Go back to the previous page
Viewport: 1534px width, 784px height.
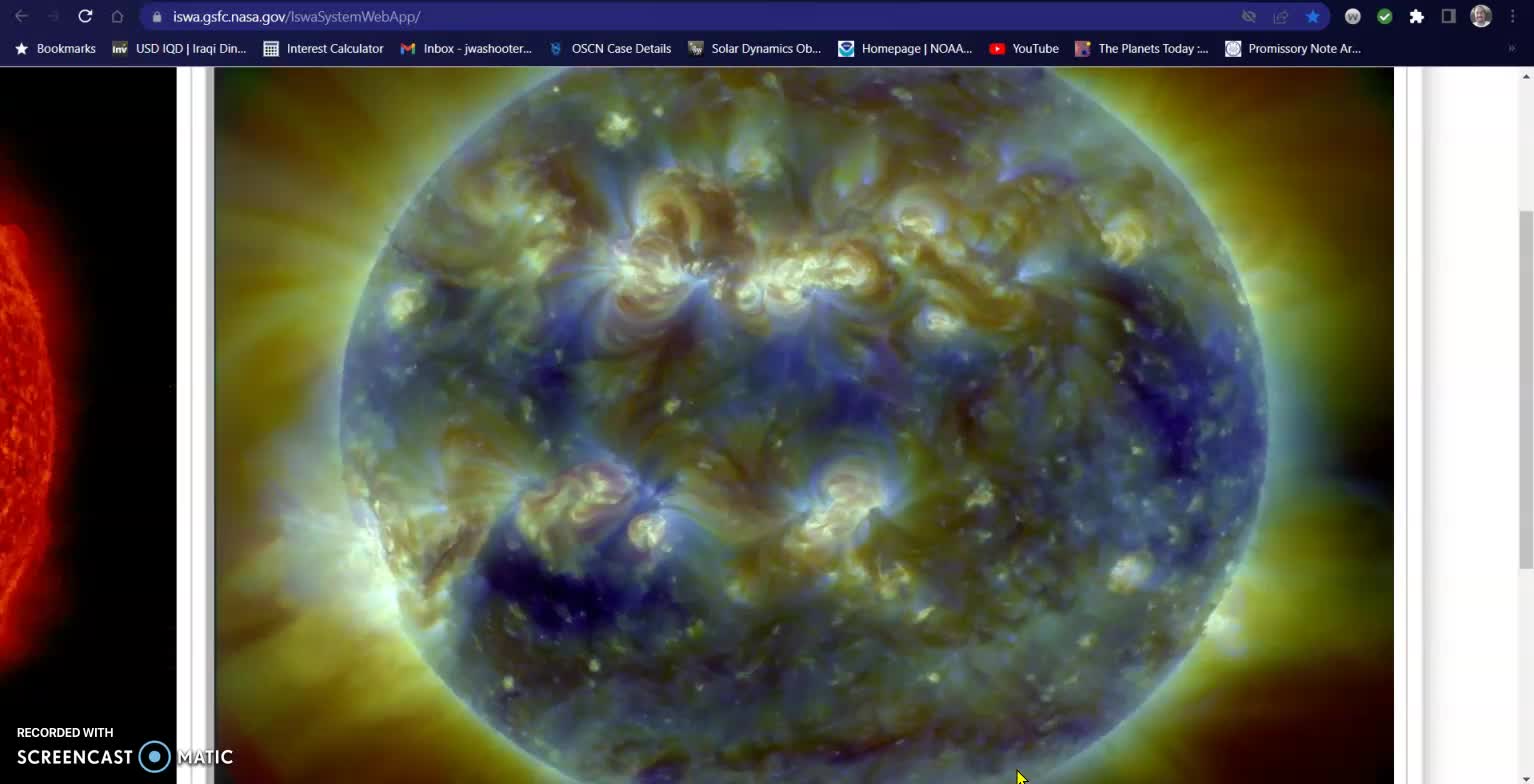point(21,16)
